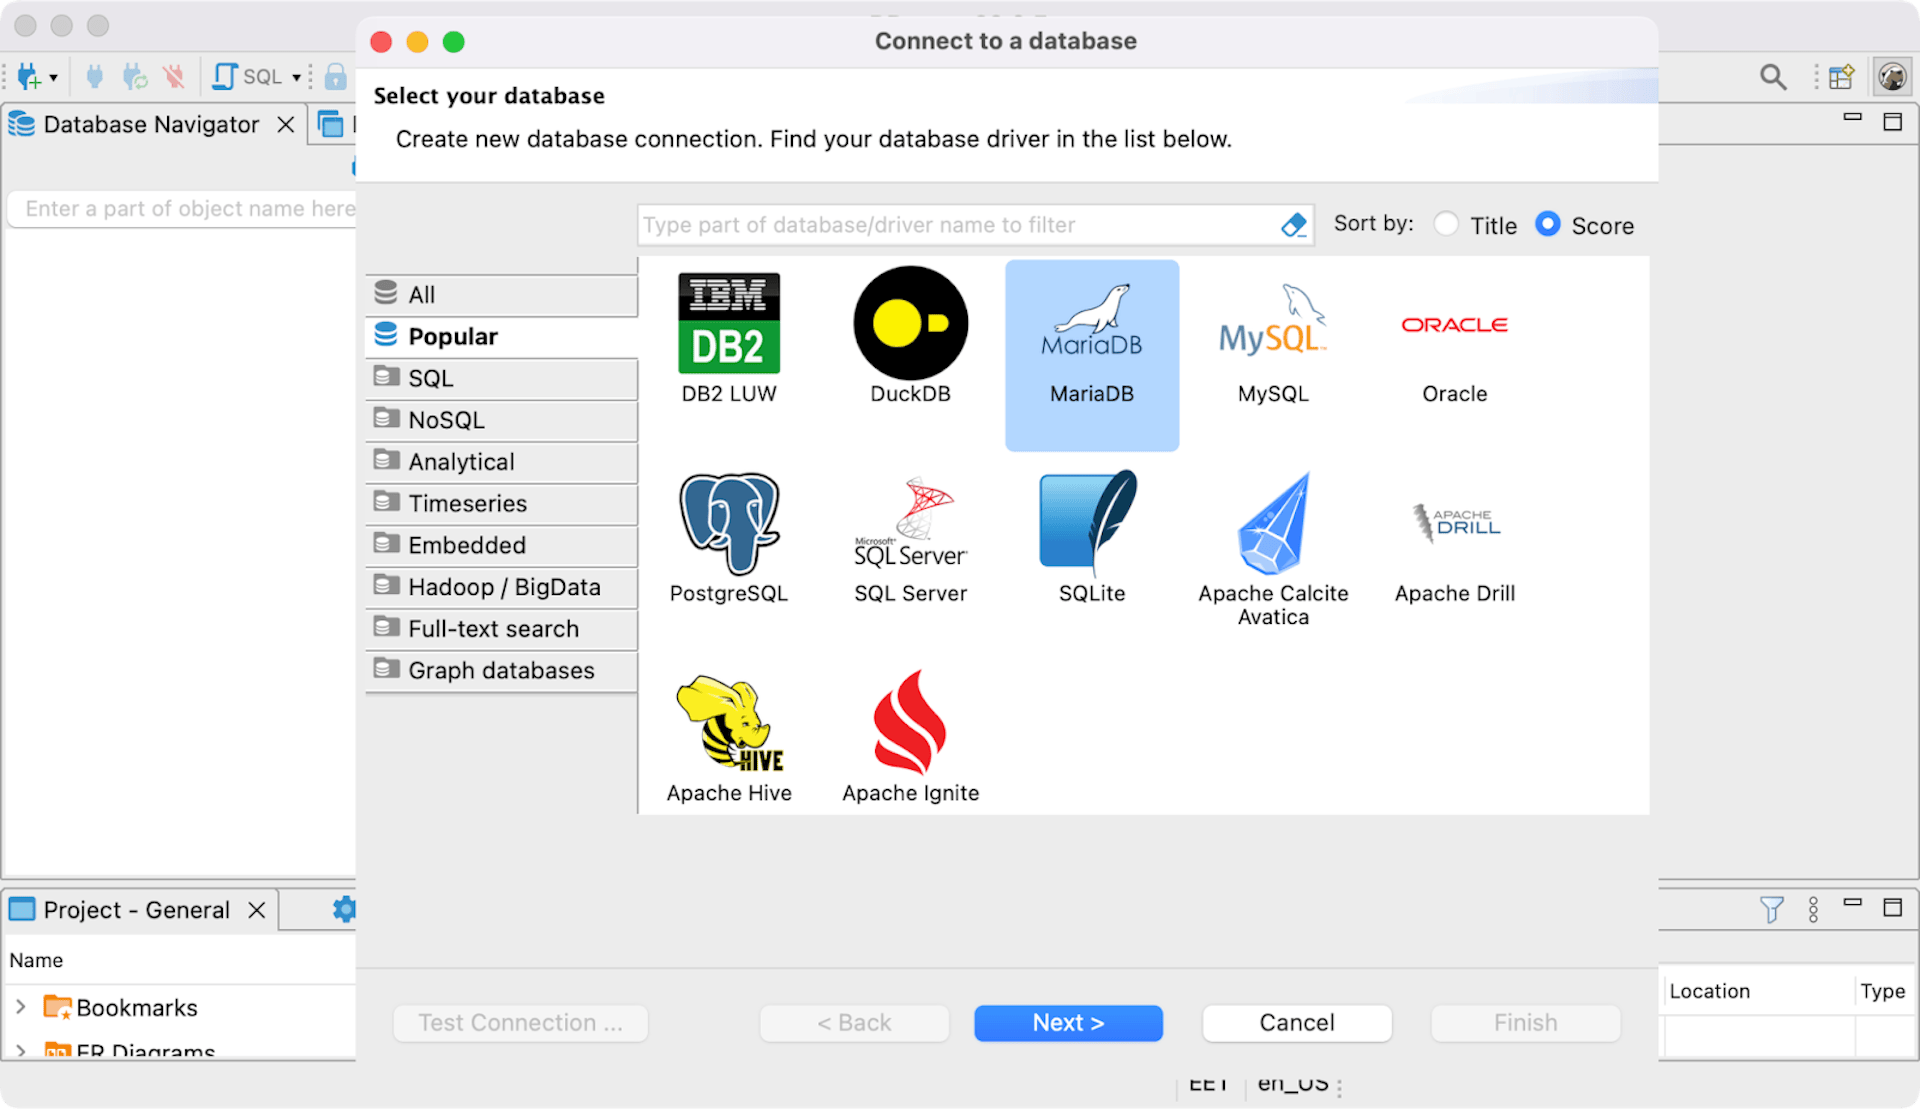Screen dimensions: 1920x1109
Task: Select the PostgreSQL elephant icon
Action: 729,524
